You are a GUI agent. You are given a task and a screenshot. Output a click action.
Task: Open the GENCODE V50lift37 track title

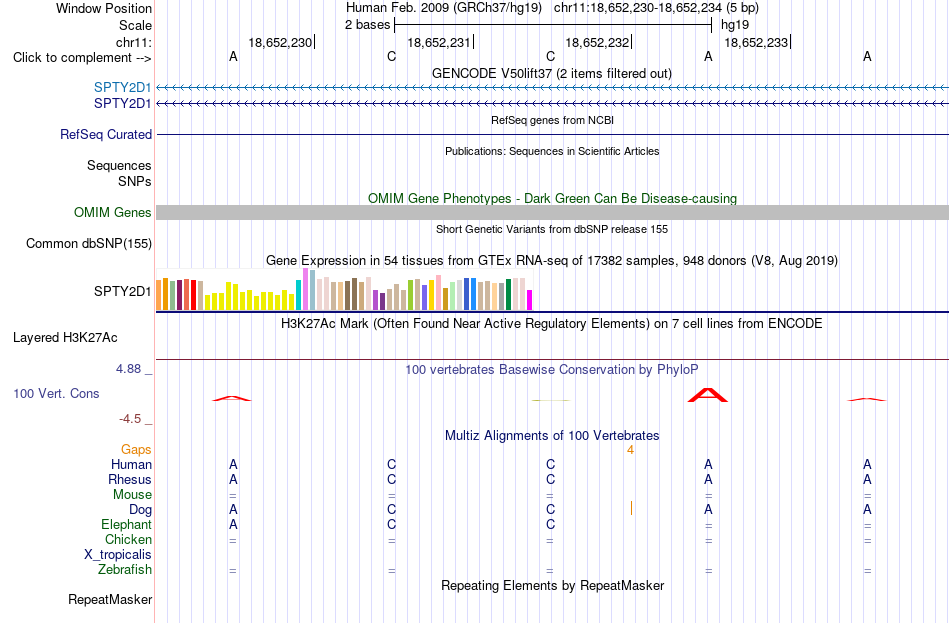click(552, 73)
